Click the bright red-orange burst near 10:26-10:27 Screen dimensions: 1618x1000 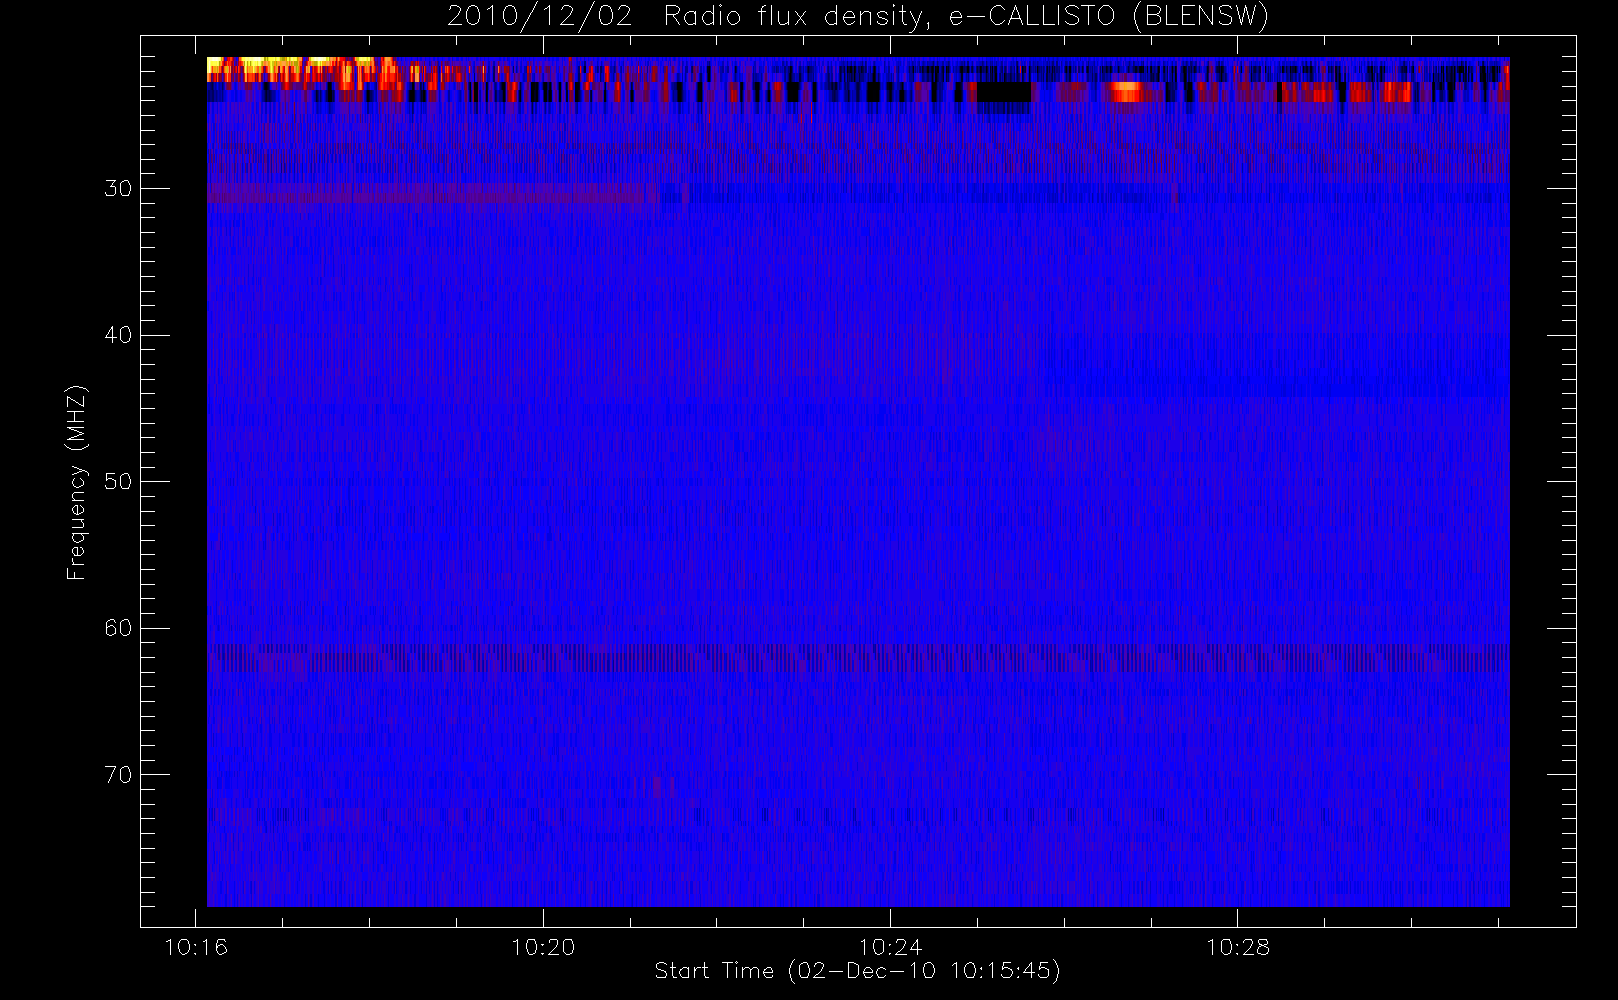(1126, 92)
